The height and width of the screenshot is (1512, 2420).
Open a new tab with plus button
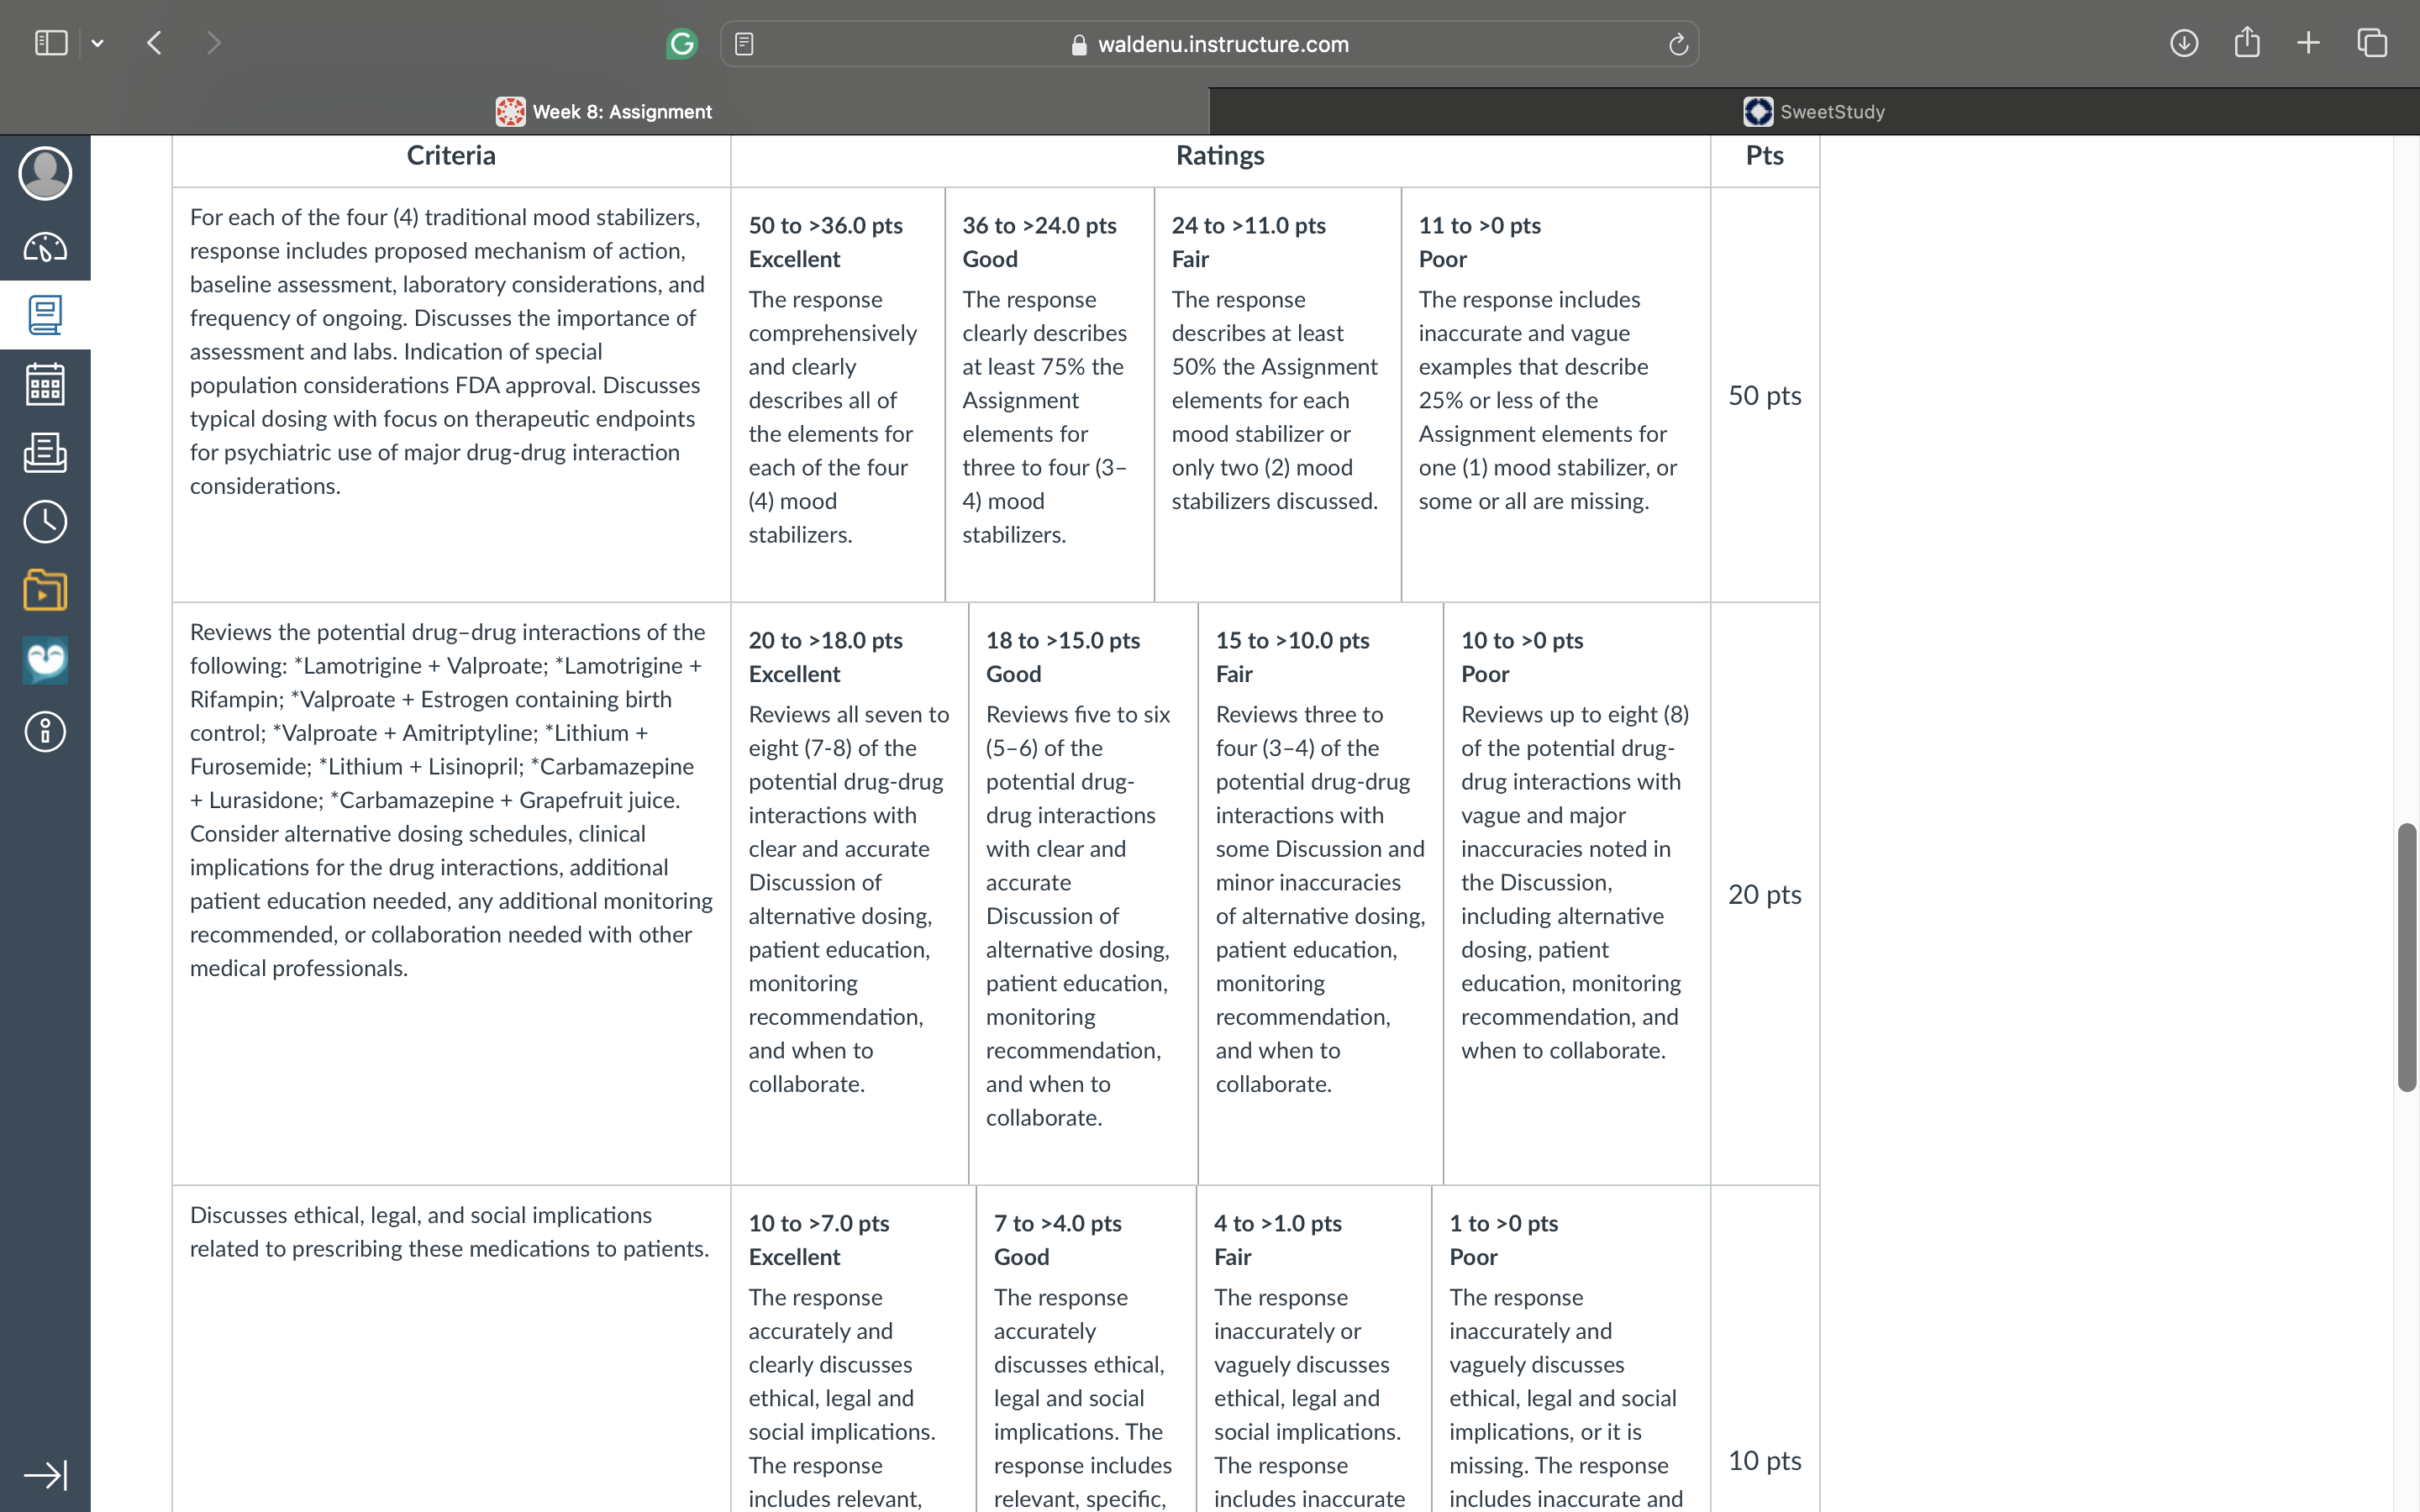pyautogui.click(x=2309, y=43)
